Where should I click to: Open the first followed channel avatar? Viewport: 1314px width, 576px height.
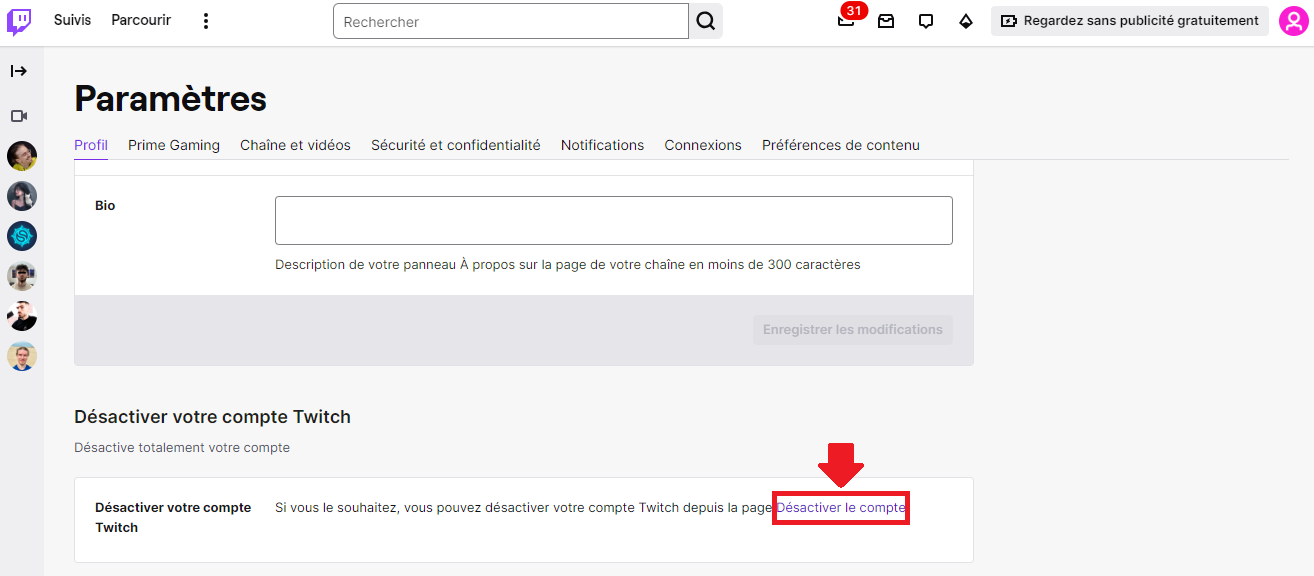click(22, 156)
